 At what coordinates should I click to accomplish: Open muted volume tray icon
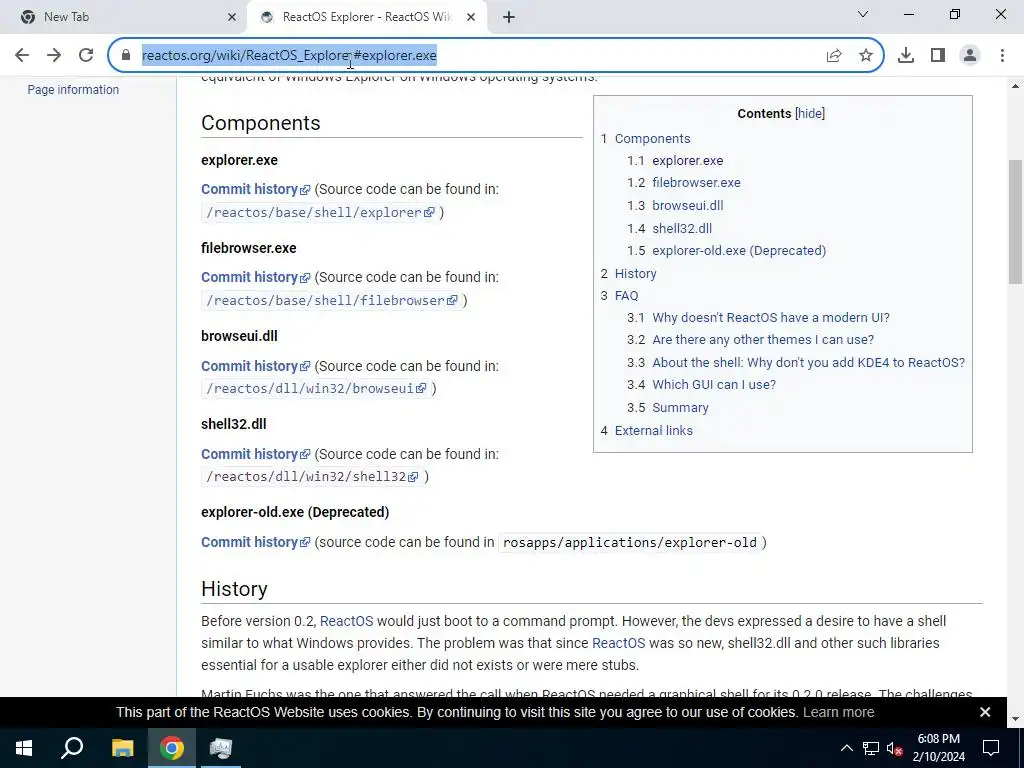(x=894, y=748)
